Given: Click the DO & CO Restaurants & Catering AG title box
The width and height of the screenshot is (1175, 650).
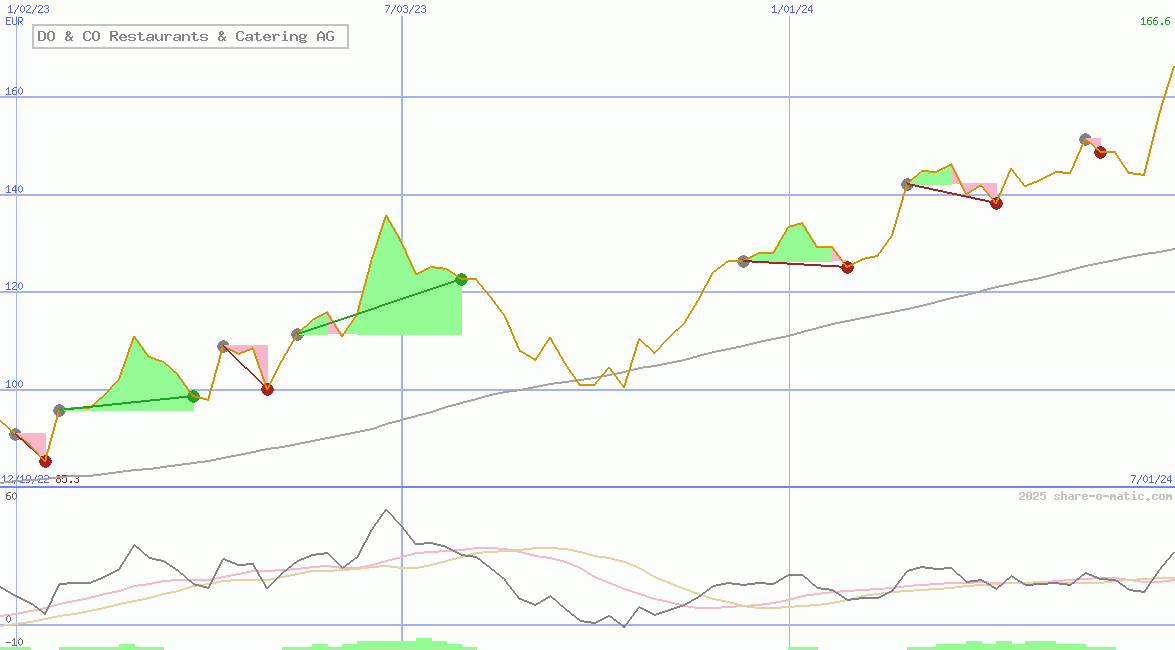Looking at the screenshot, I should (190, 37).
